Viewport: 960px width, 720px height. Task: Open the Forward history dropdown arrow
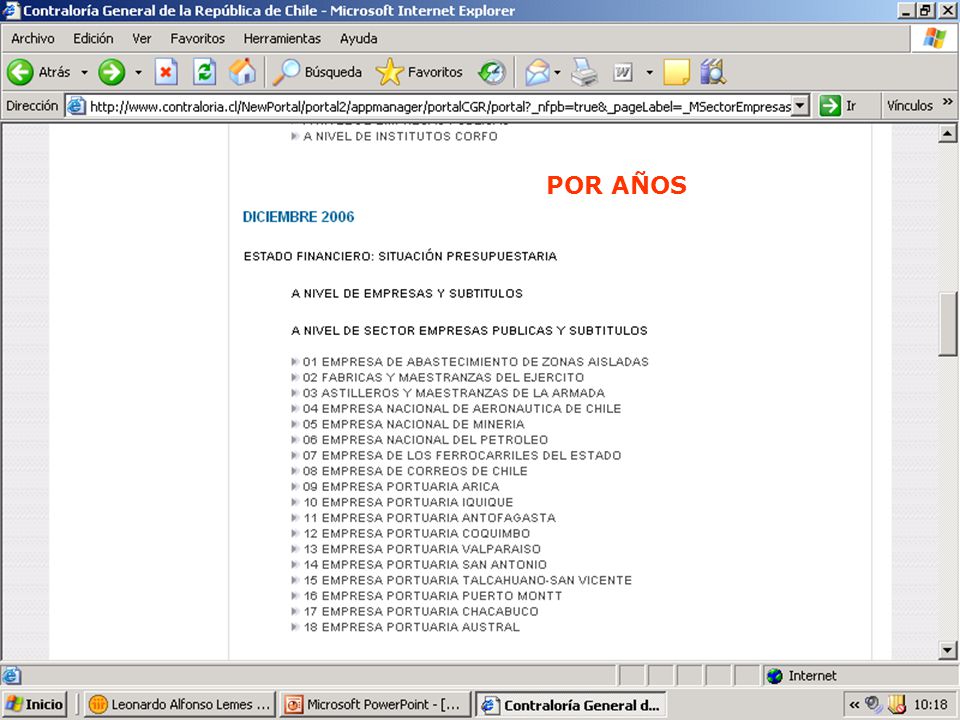pos(138,72)
